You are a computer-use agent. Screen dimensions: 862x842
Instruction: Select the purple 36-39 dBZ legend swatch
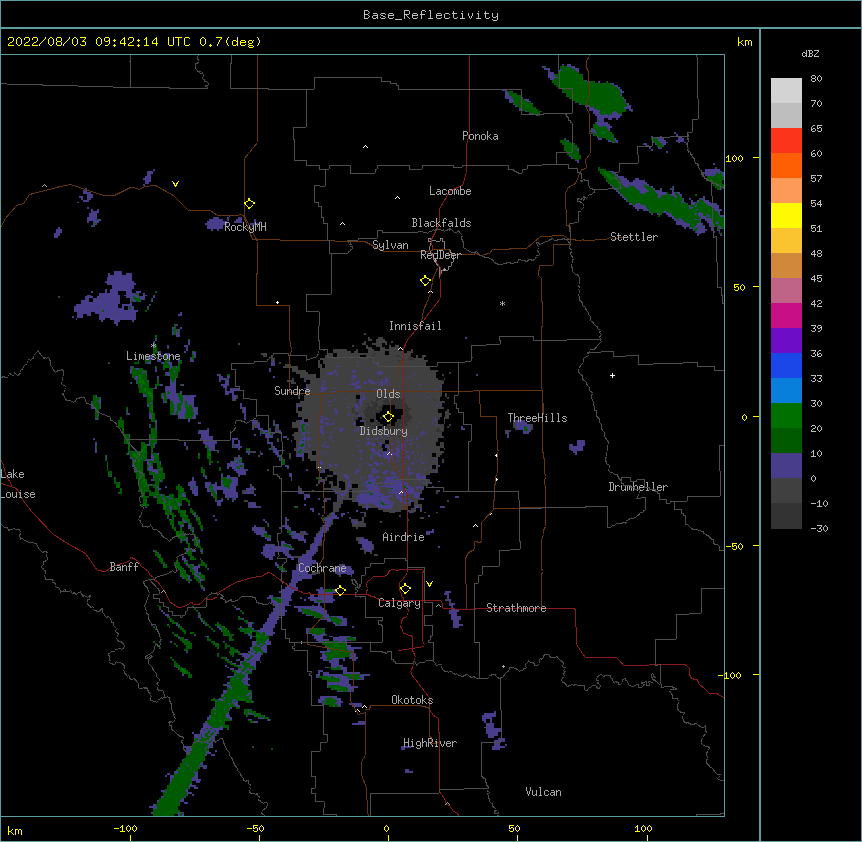[786, 341]
